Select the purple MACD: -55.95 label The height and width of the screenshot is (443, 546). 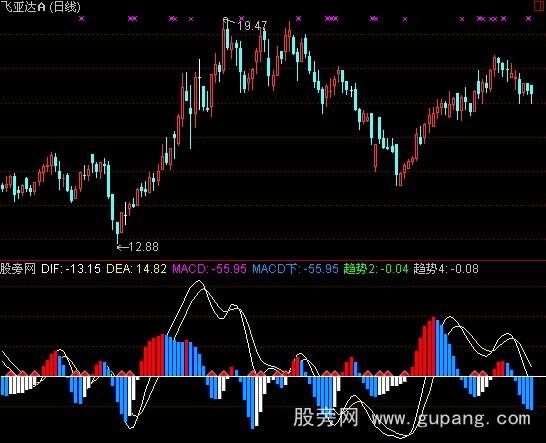(209, 269)
